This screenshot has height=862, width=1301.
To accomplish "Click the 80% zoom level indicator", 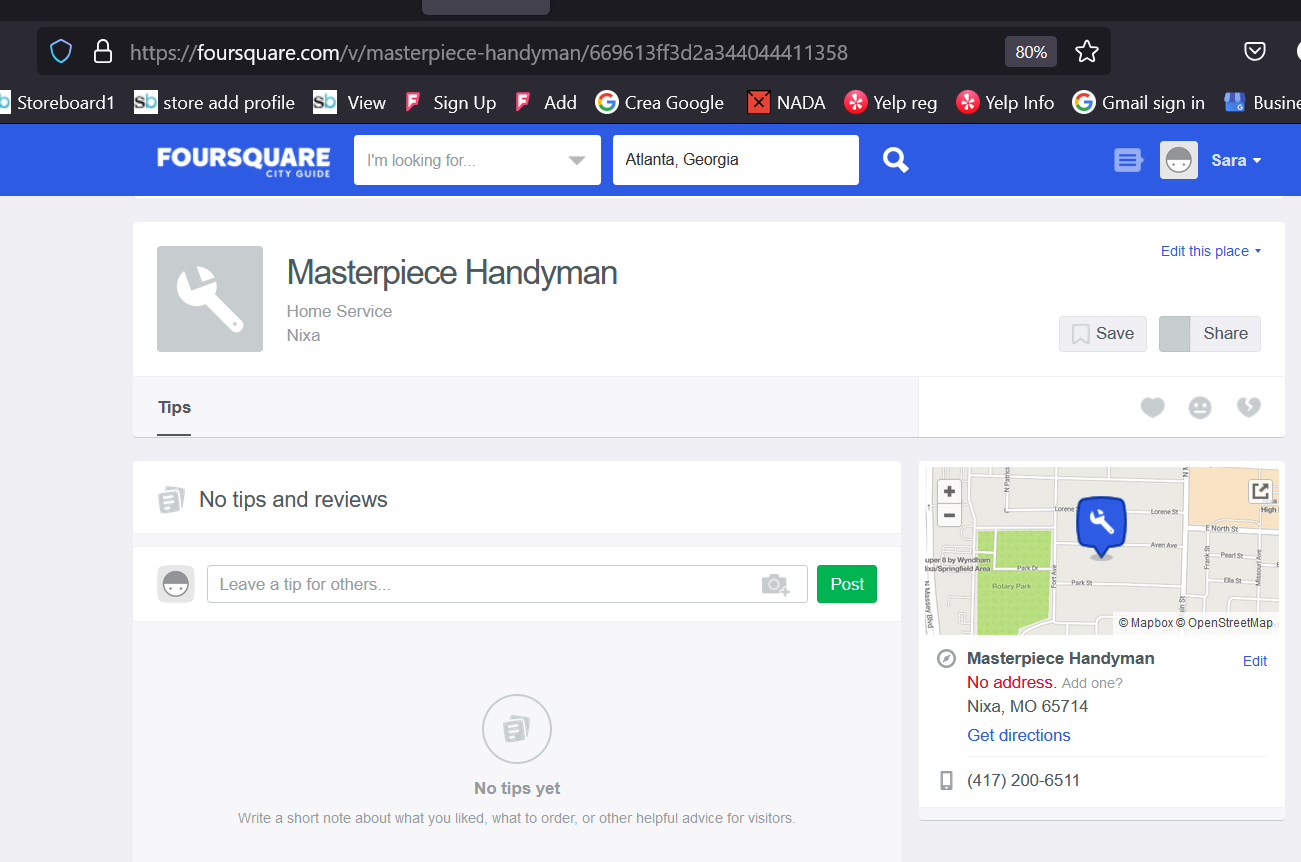I will click(1031, 52).
